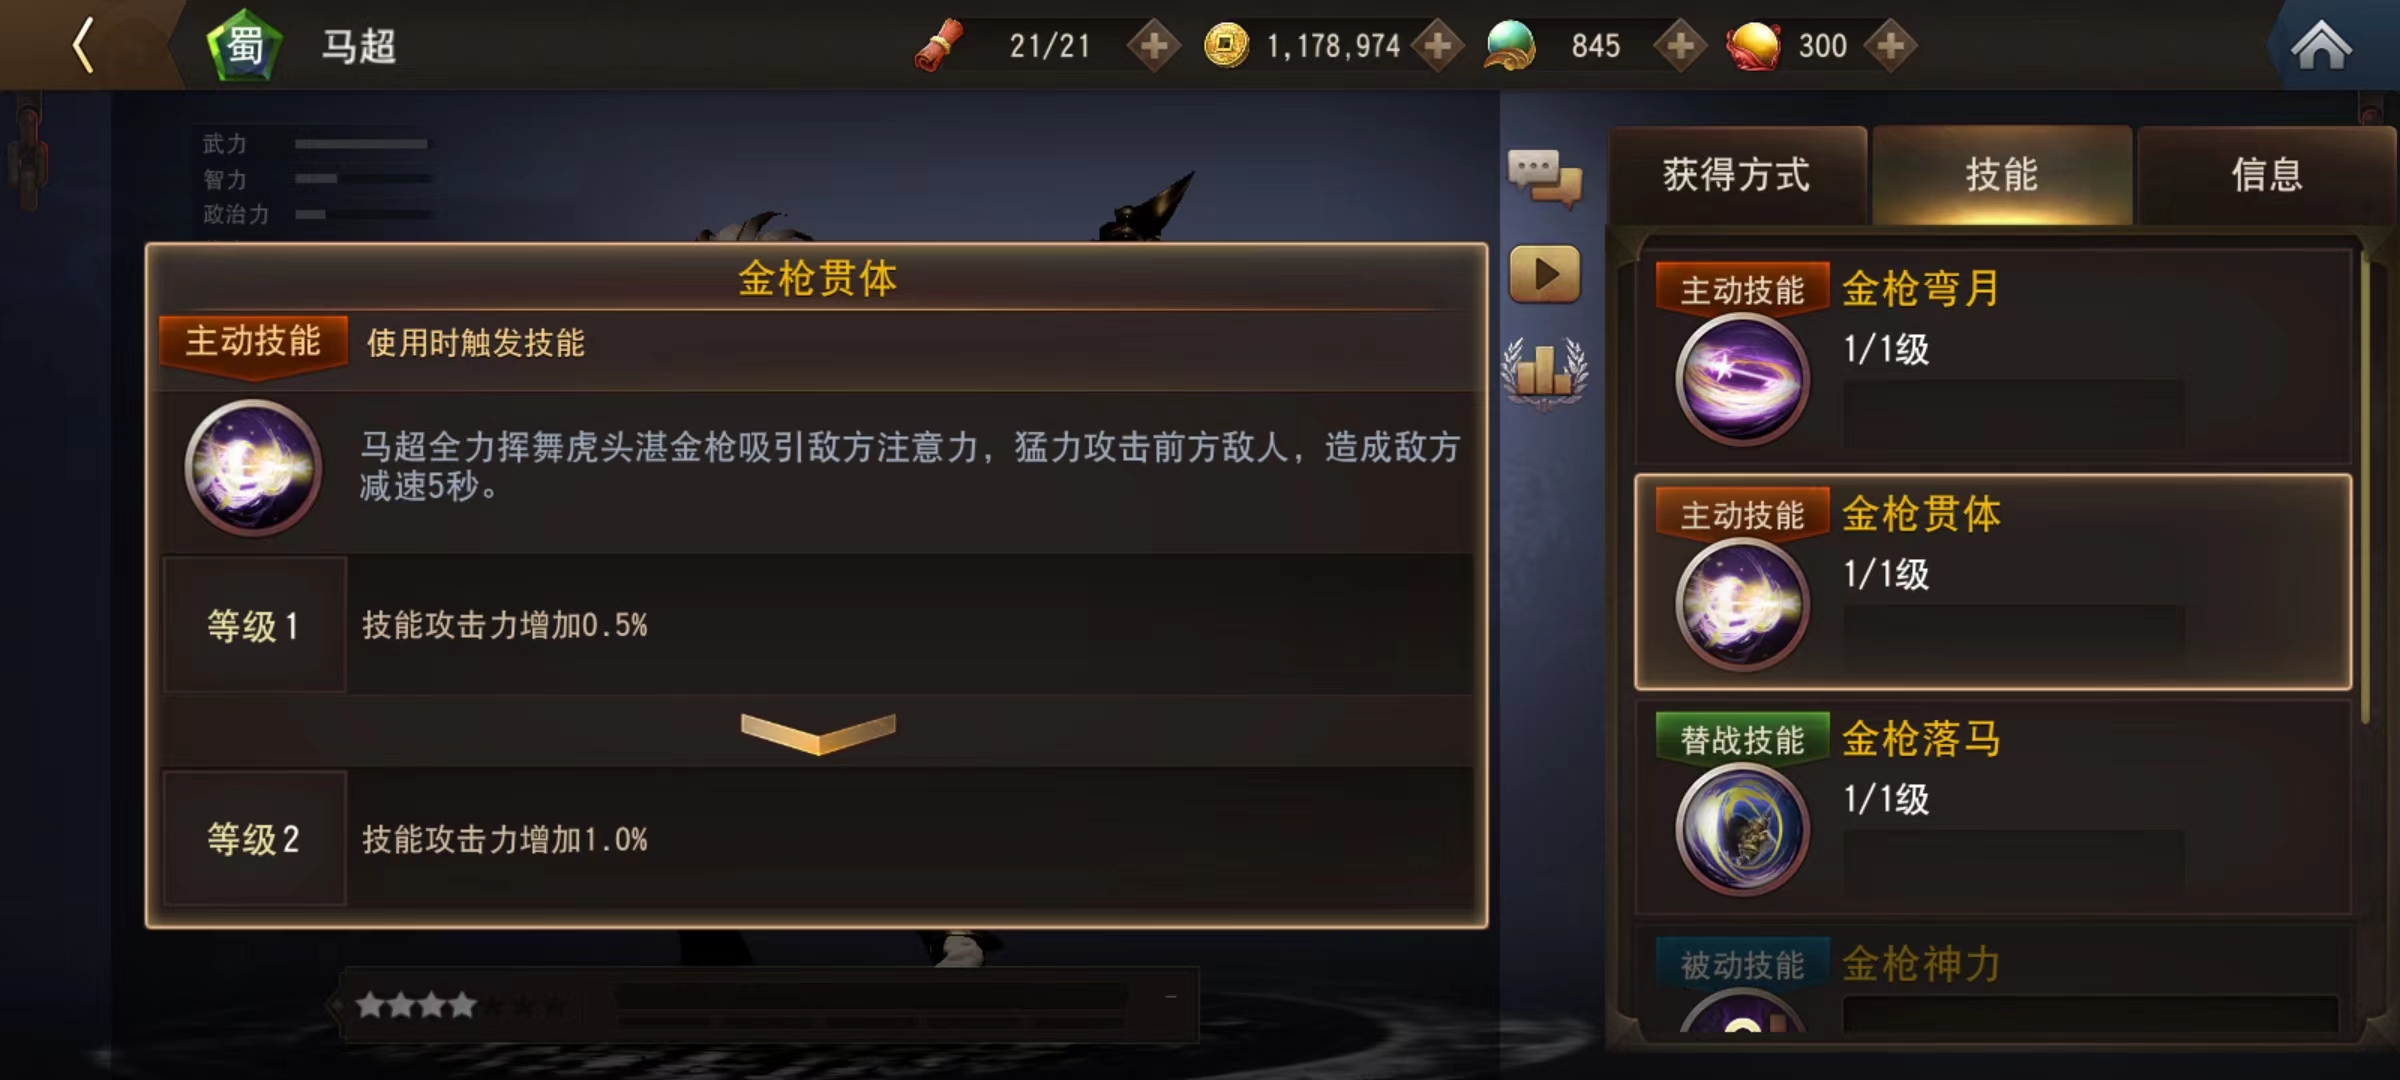The height and width of the screenshot is (1080, 2400).
Task: Click the skill list vertical scrollbar
Action: [2366, 486]
